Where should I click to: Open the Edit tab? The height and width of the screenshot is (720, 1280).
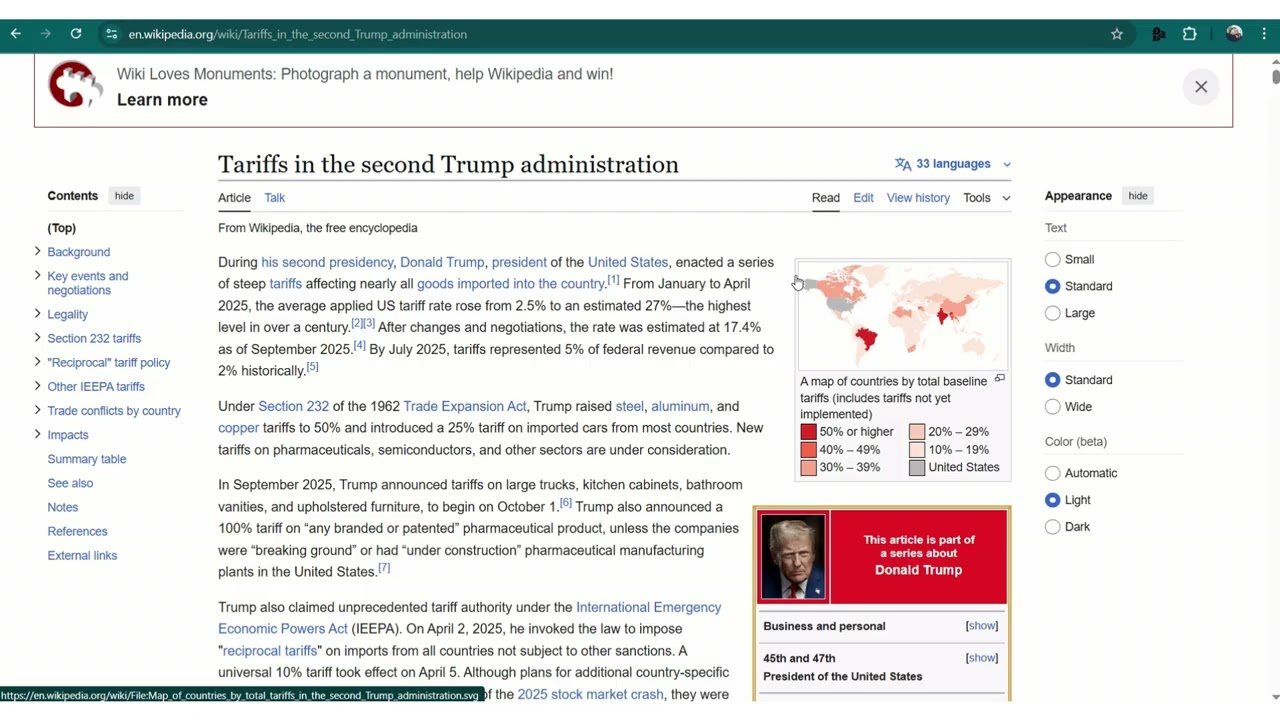tap(863, 198)
